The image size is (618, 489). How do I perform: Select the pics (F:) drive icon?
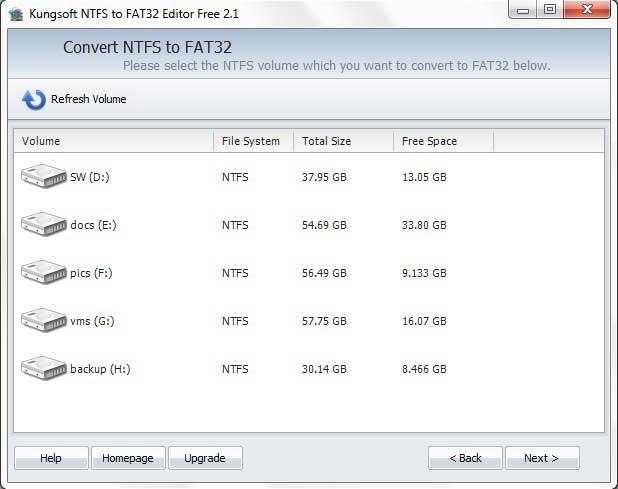[x=43, y=272]
